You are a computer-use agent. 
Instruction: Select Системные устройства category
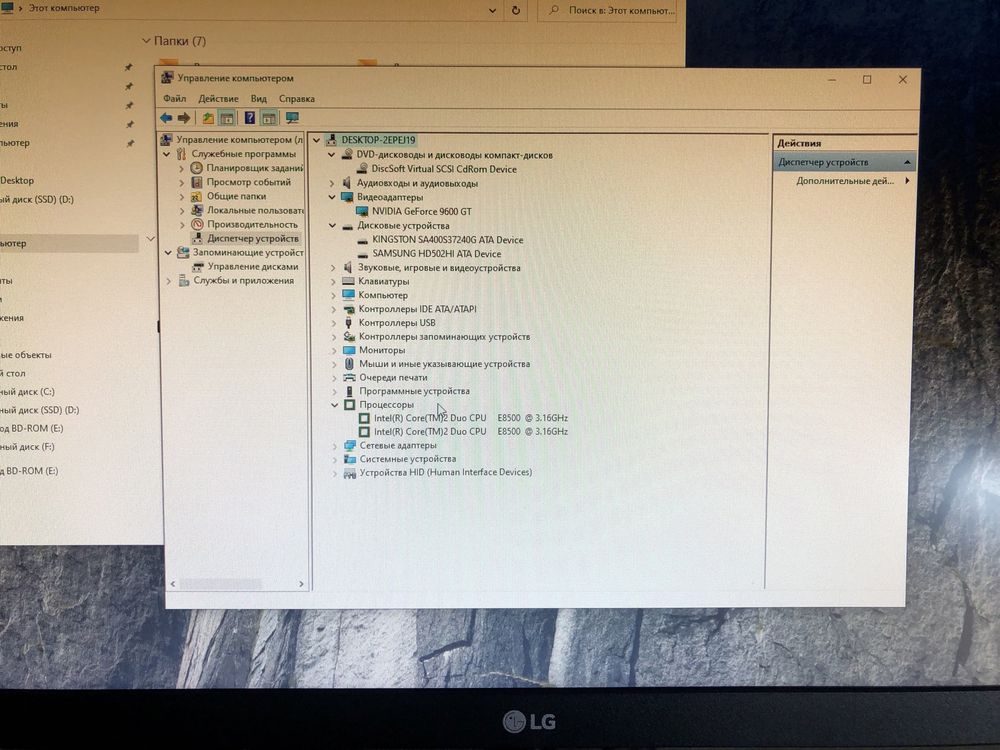408,459
